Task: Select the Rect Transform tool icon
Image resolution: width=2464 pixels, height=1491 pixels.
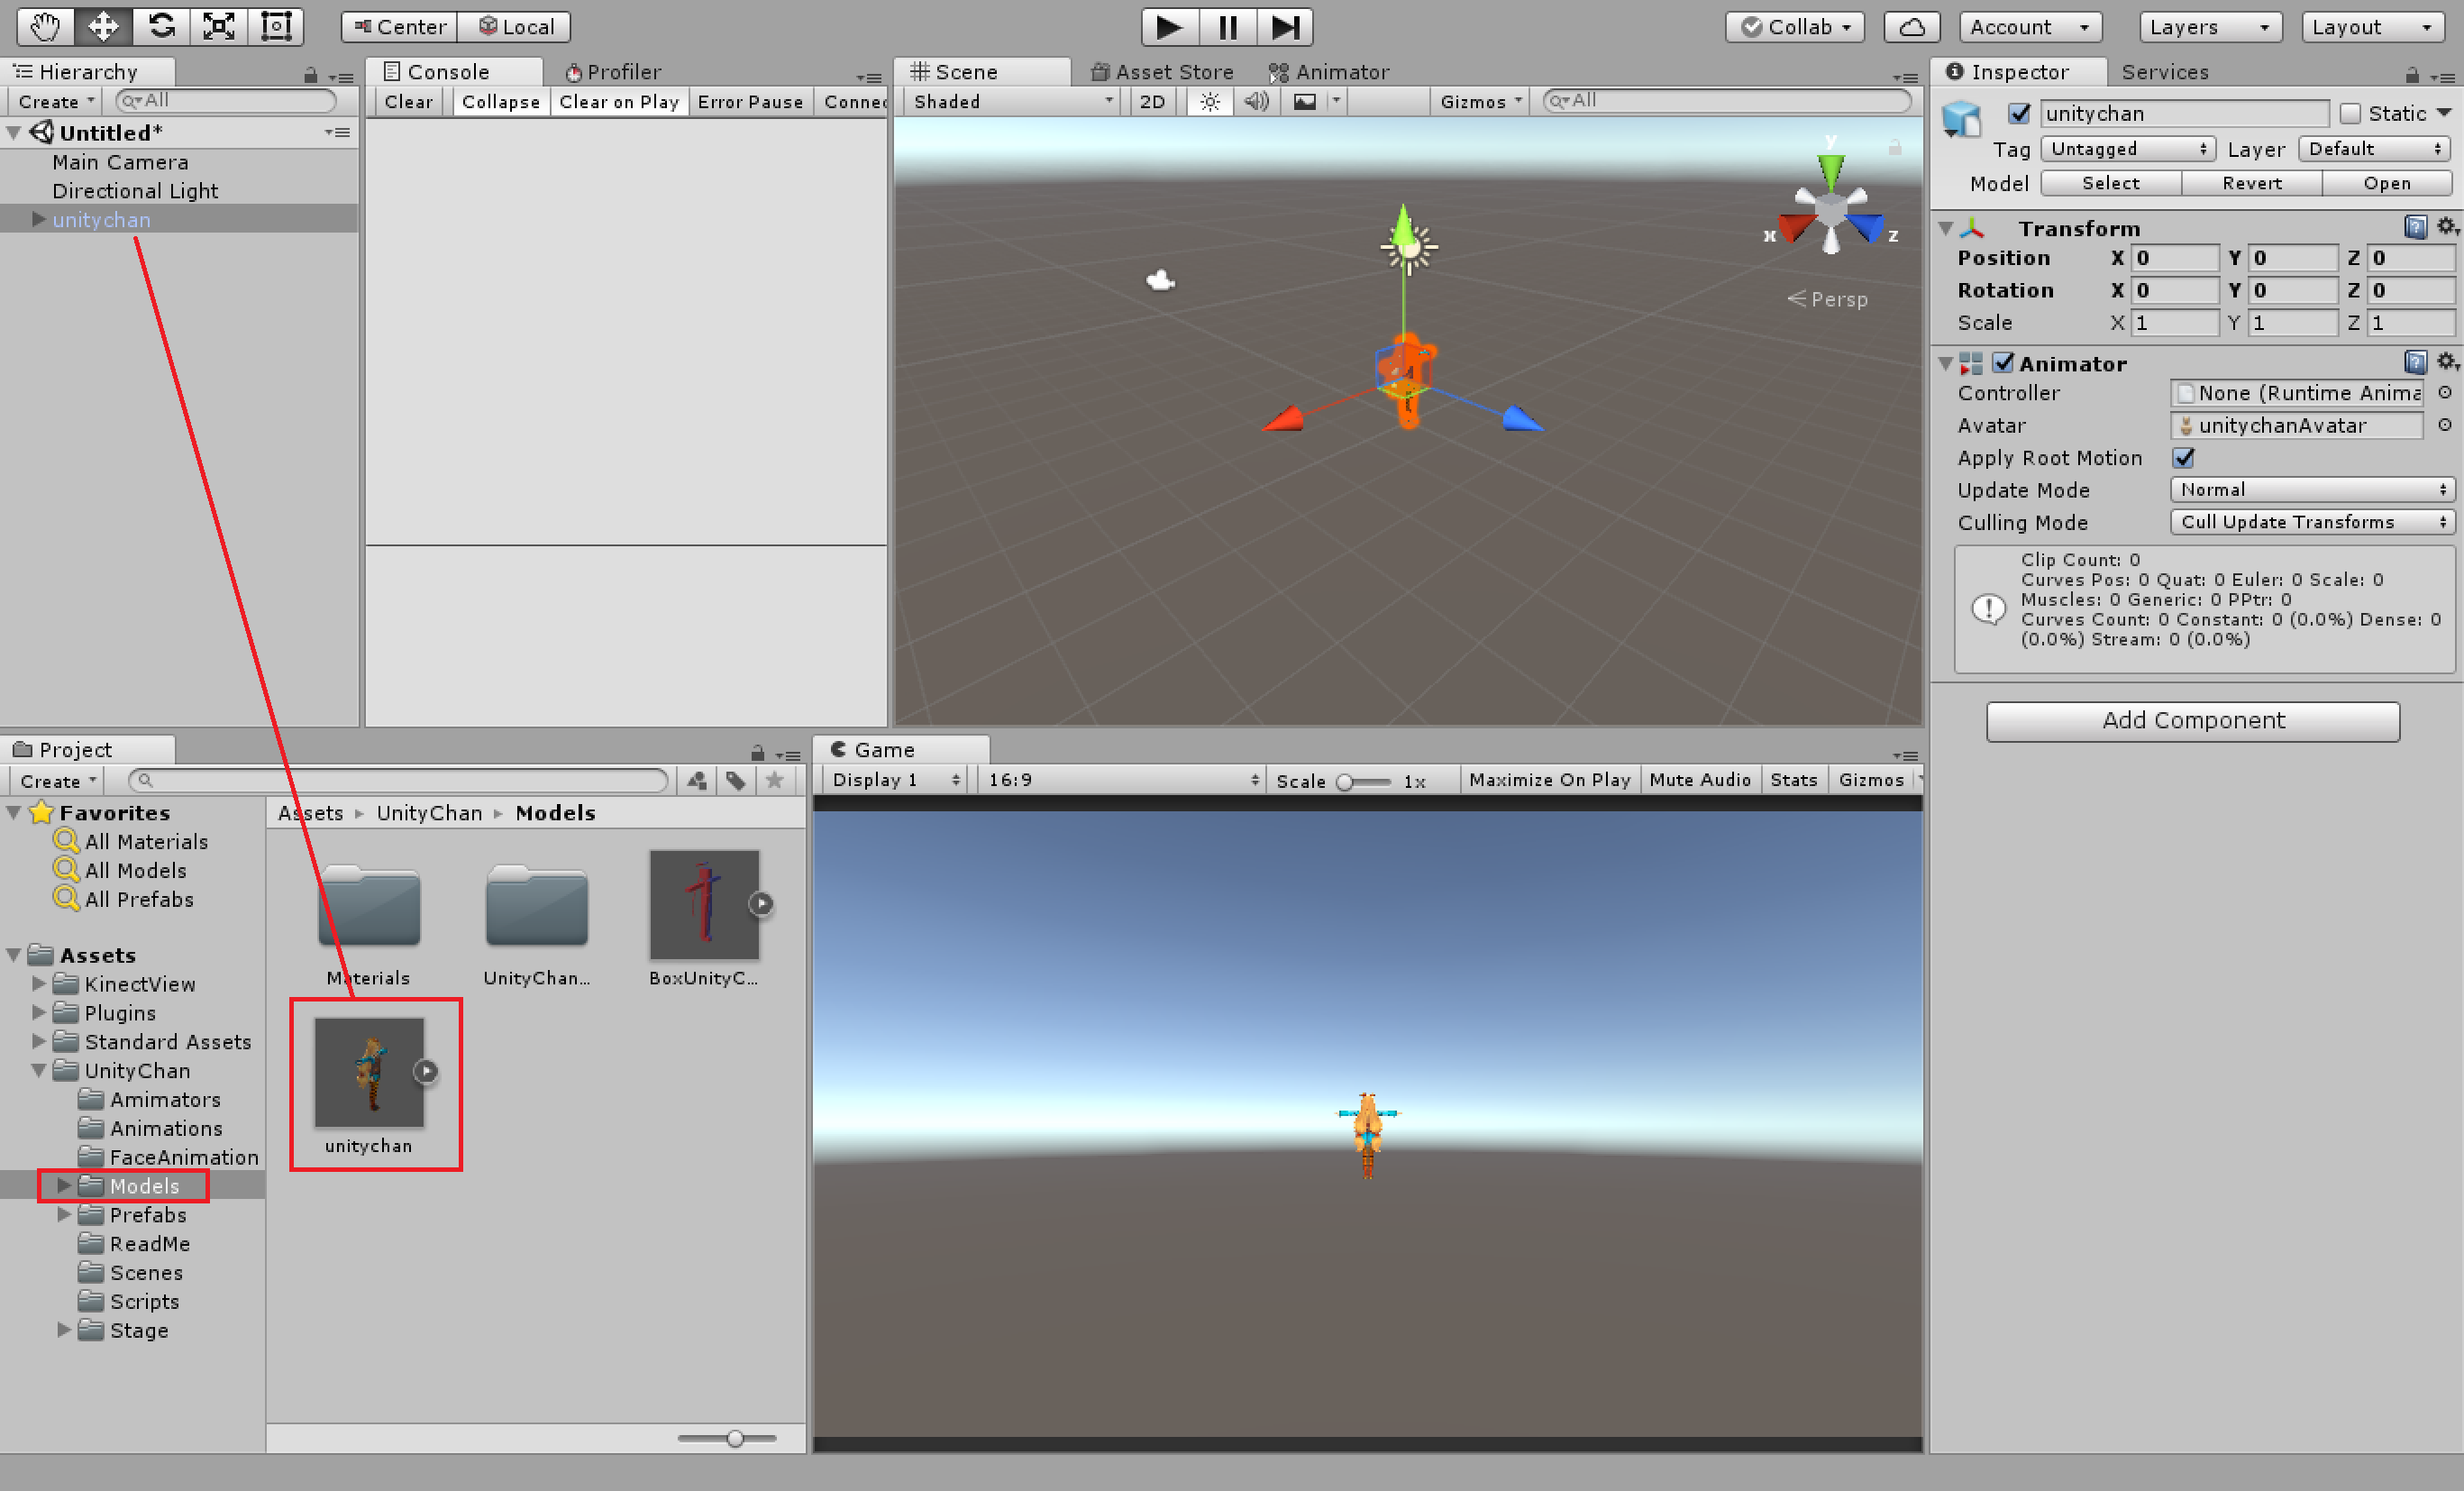Action: click(x=276, y=26)
